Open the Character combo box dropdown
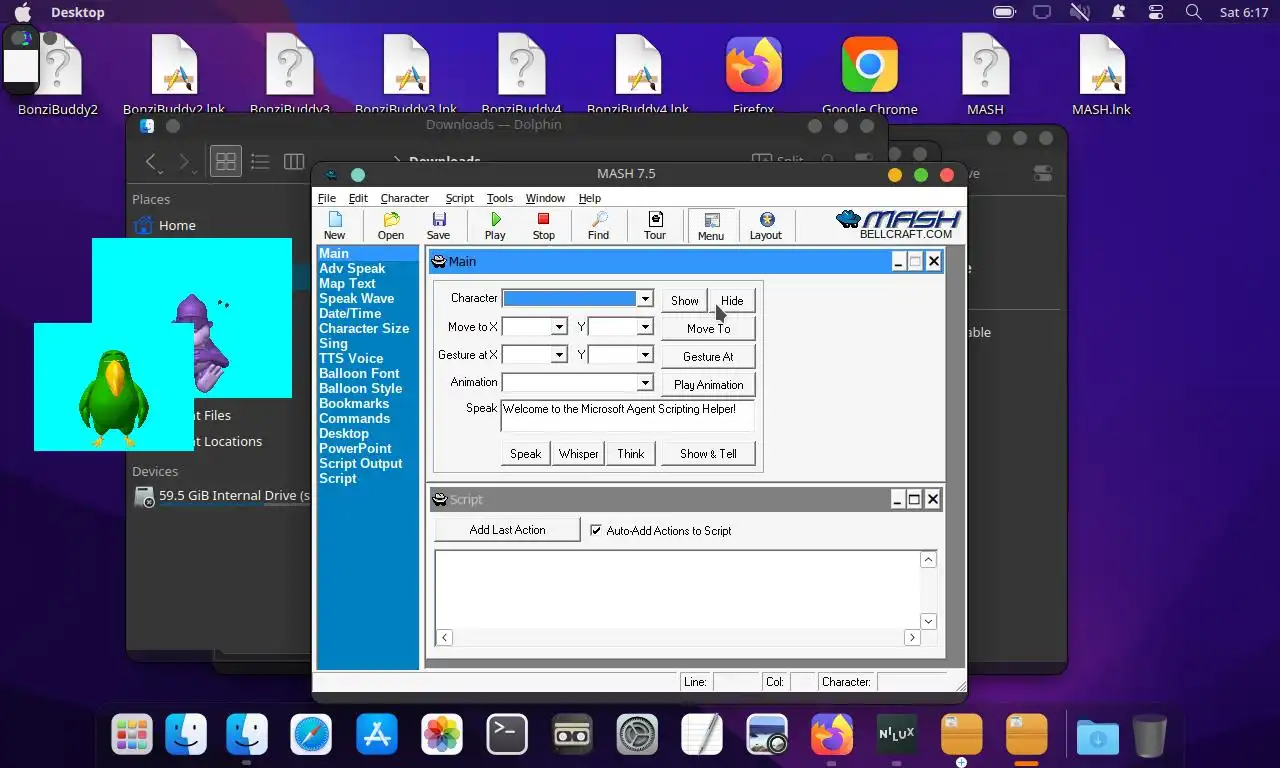 point(645,299)
